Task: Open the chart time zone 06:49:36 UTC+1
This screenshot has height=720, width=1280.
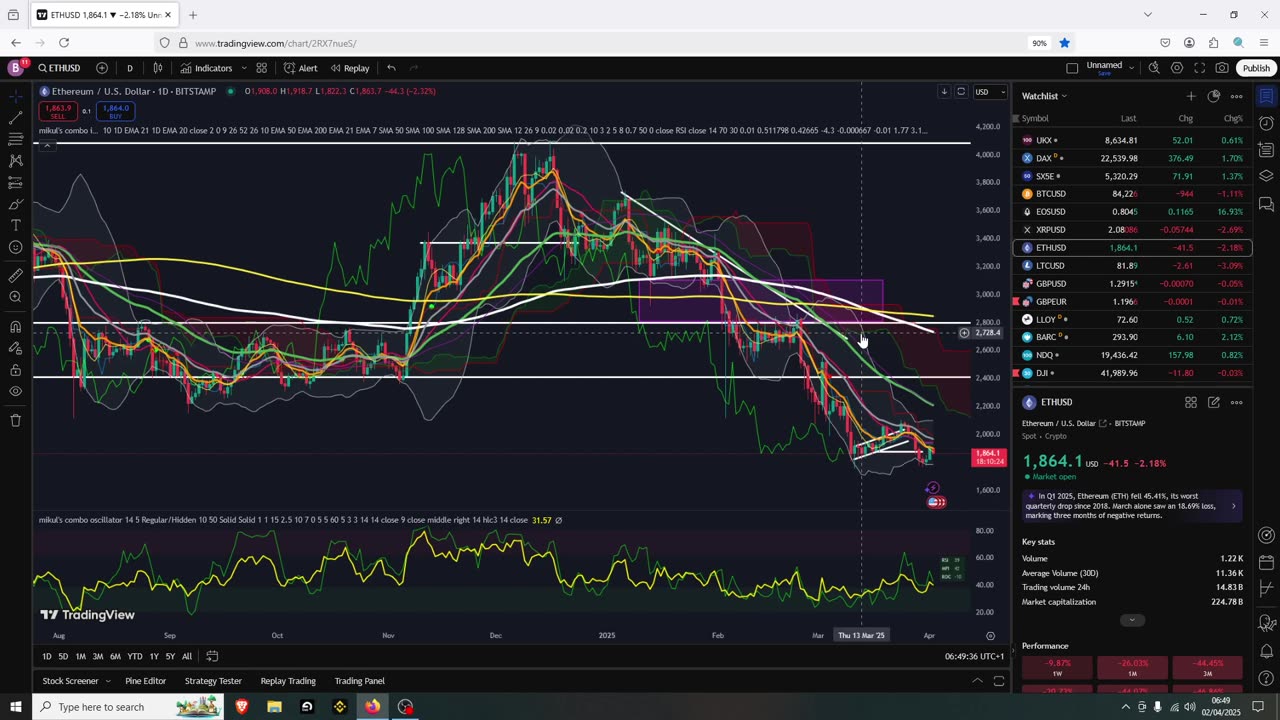Action: [x=974, y=656]
